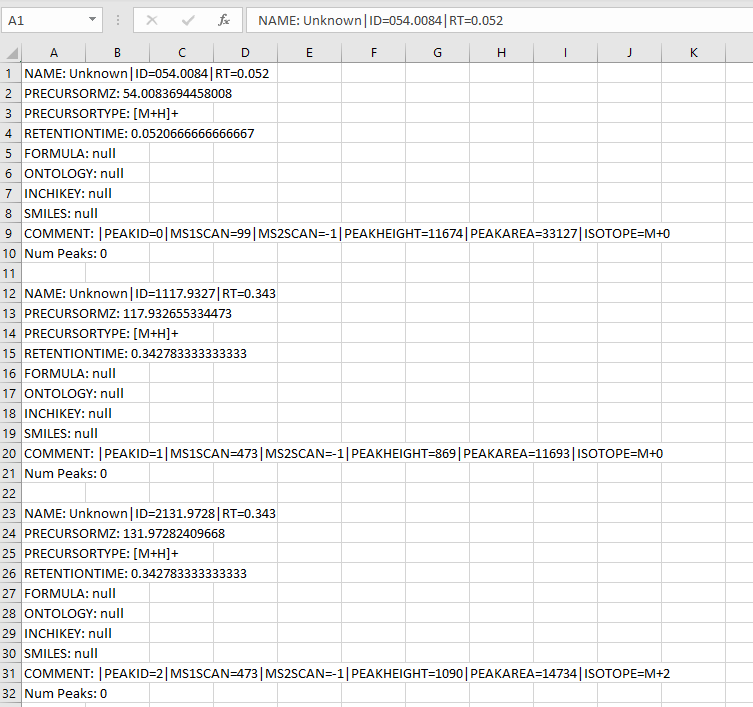Select column K header
The width and height of the screenshot is (753, 707).
click(693, 53)
